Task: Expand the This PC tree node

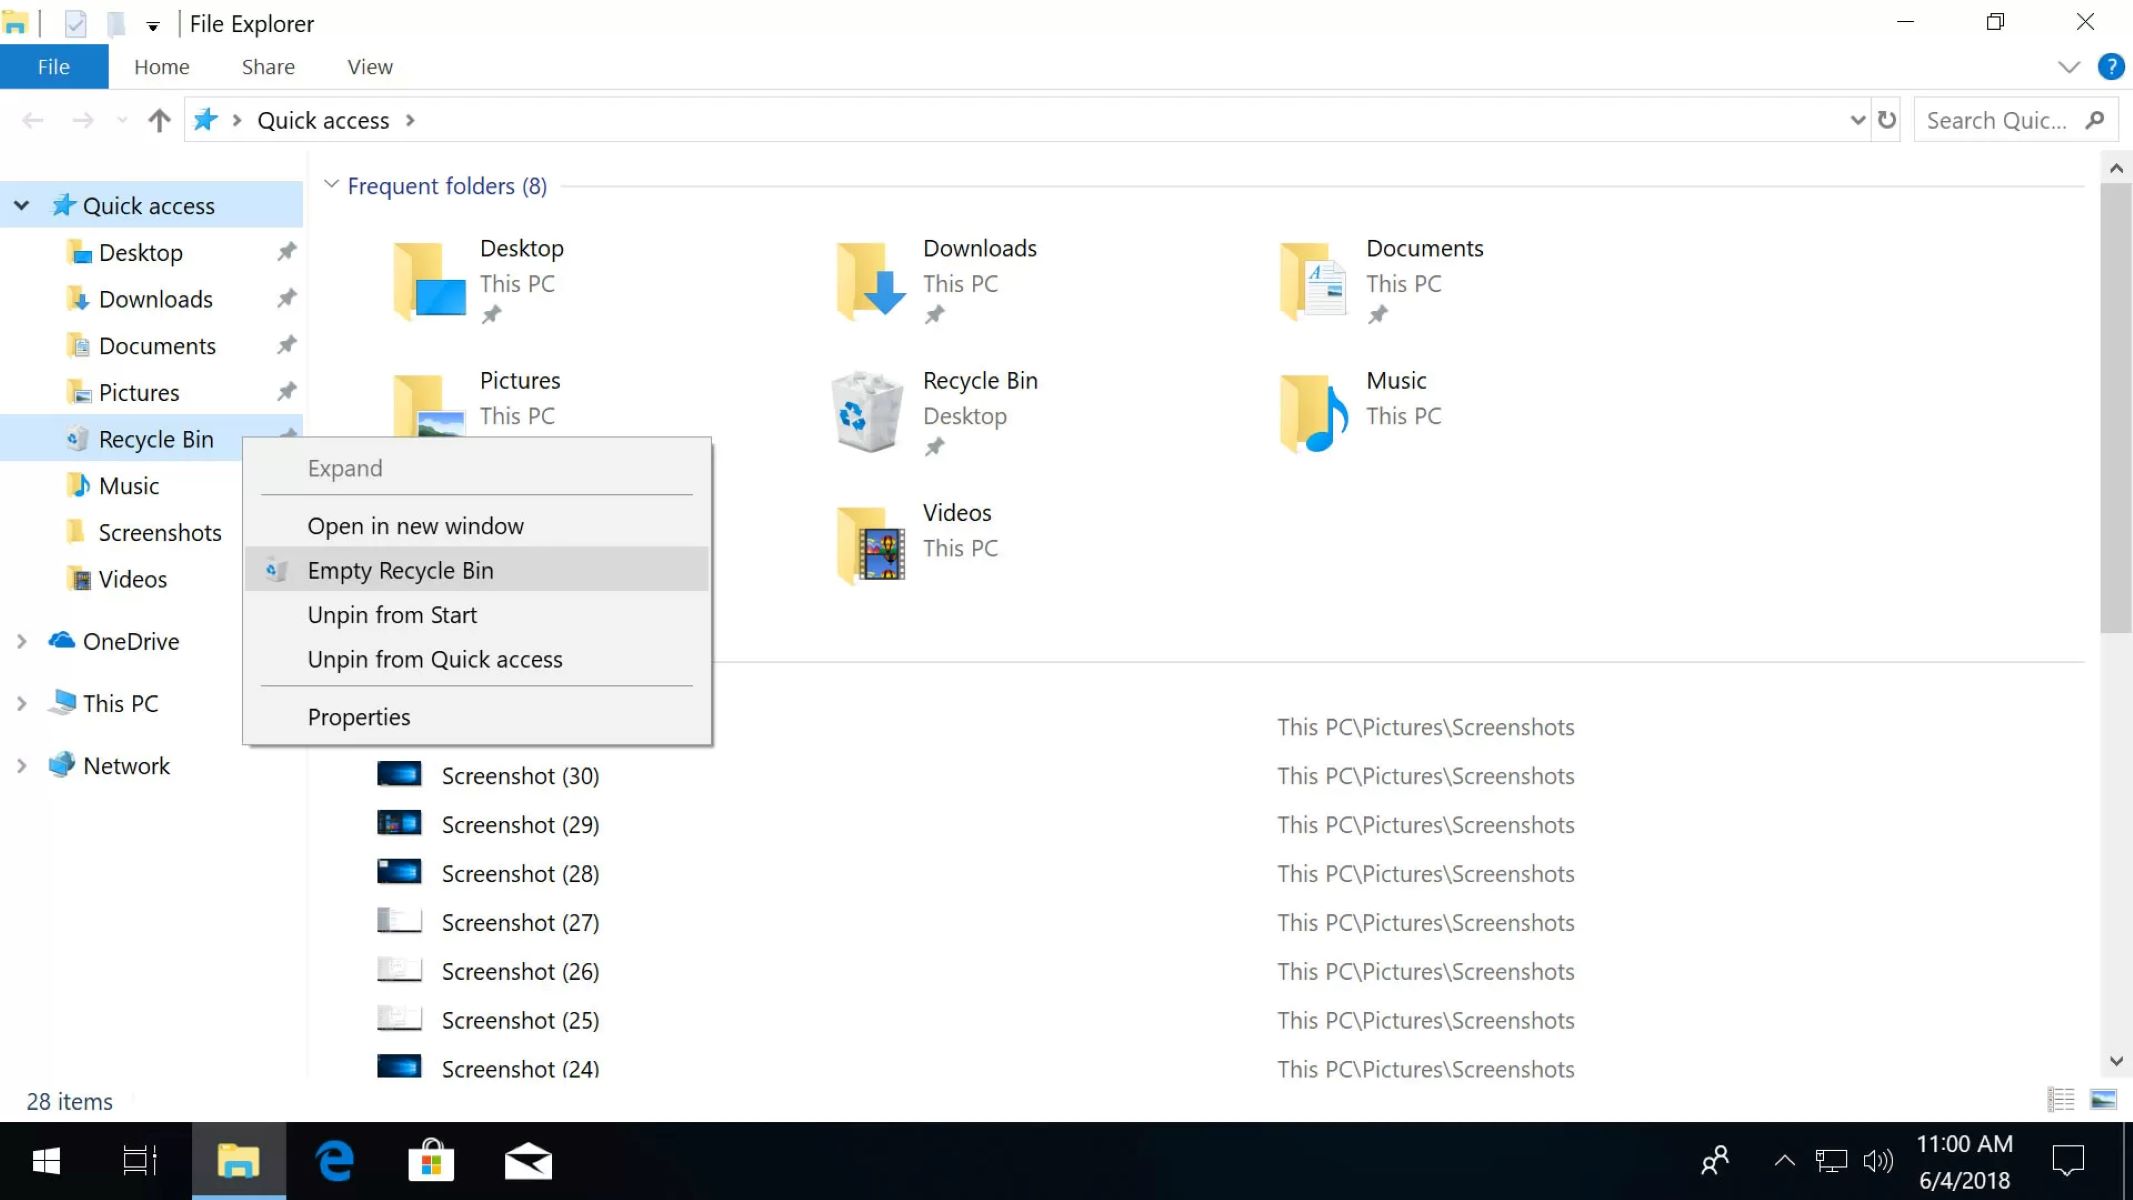Action: (21, 703)
